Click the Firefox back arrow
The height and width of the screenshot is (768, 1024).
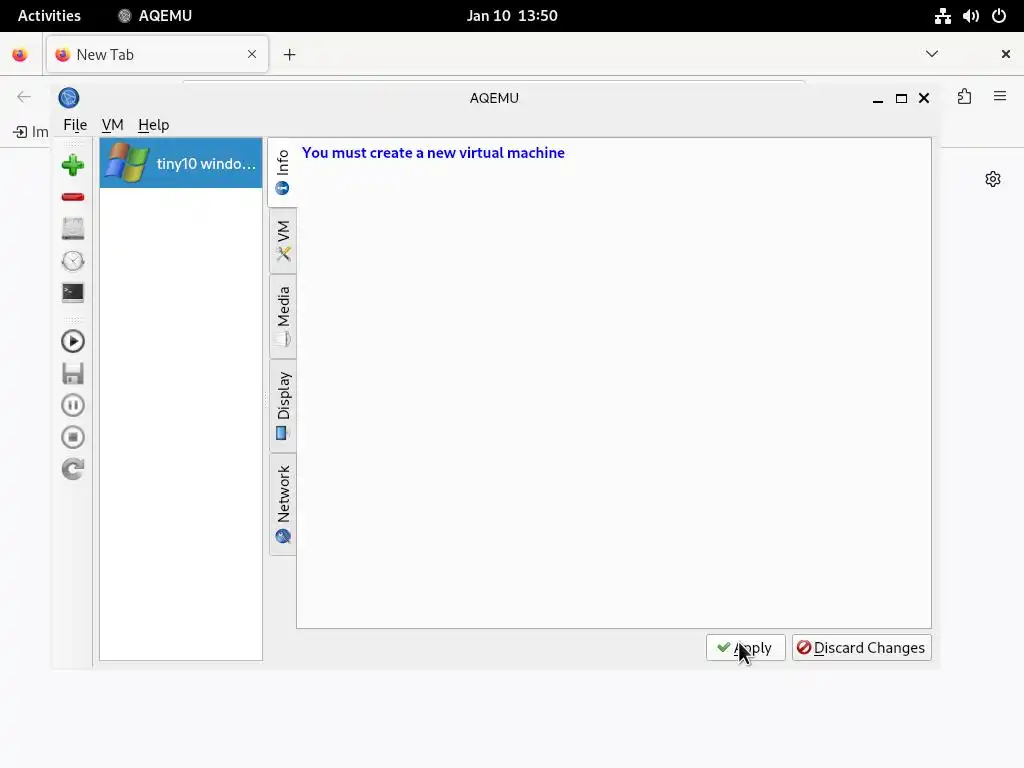24,97
